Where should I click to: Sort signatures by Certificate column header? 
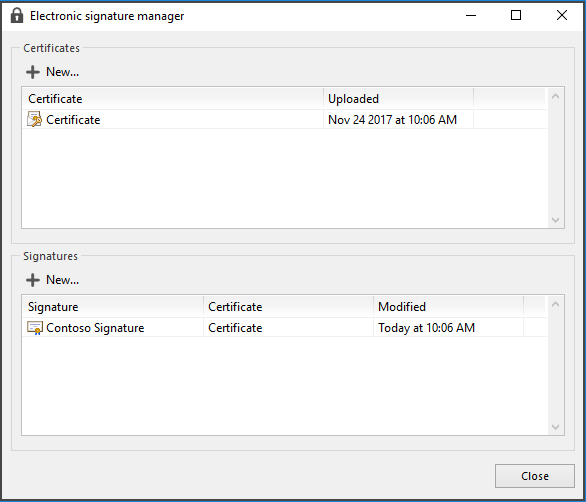coord(288,307)
